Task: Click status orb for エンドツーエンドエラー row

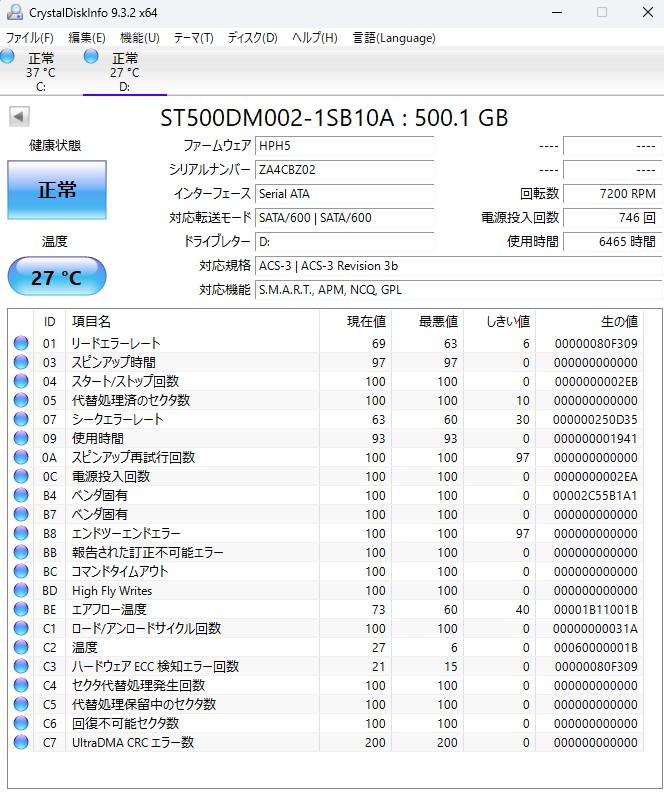Action: click(21, 533)
